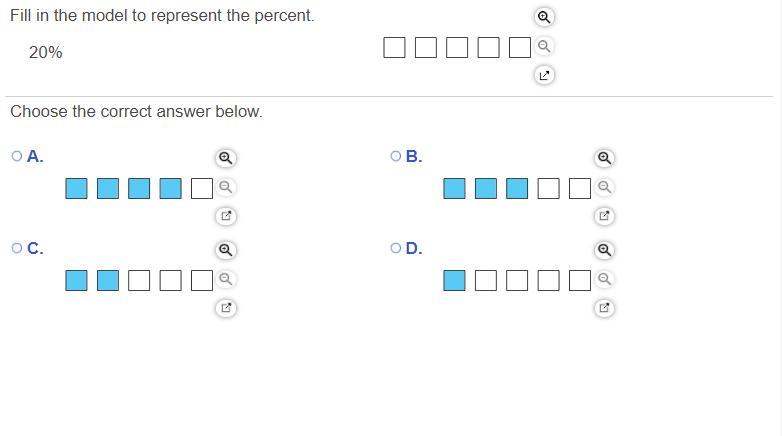Click the first empty box in the question's model
This screenshot has height=436, width=782.
tap(394, 47)
